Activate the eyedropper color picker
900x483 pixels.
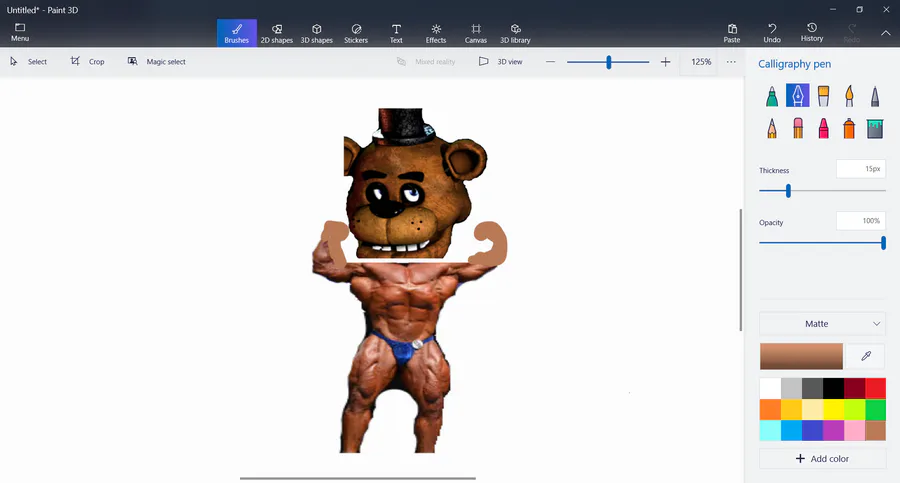pyautogui.click(x=866, y=356)
